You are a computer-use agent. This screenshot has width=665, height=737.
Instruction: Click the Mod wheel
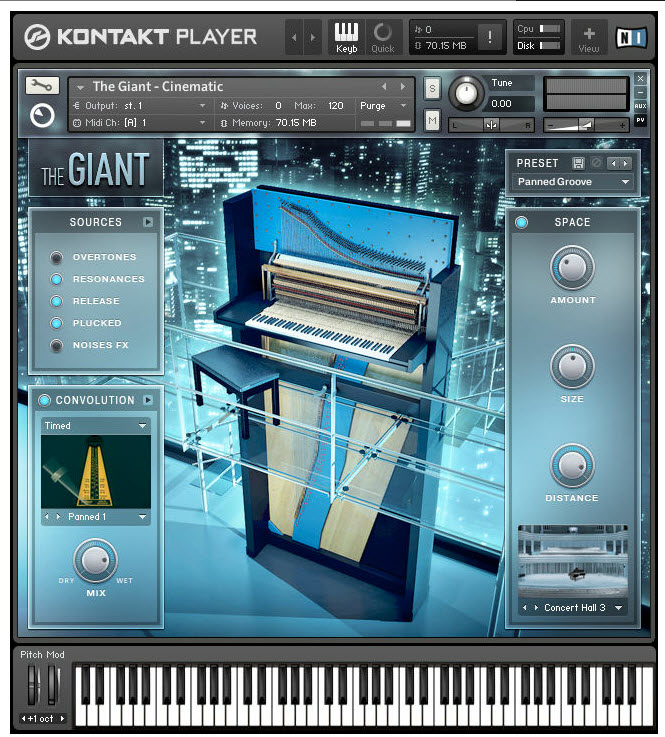(54, 684)
